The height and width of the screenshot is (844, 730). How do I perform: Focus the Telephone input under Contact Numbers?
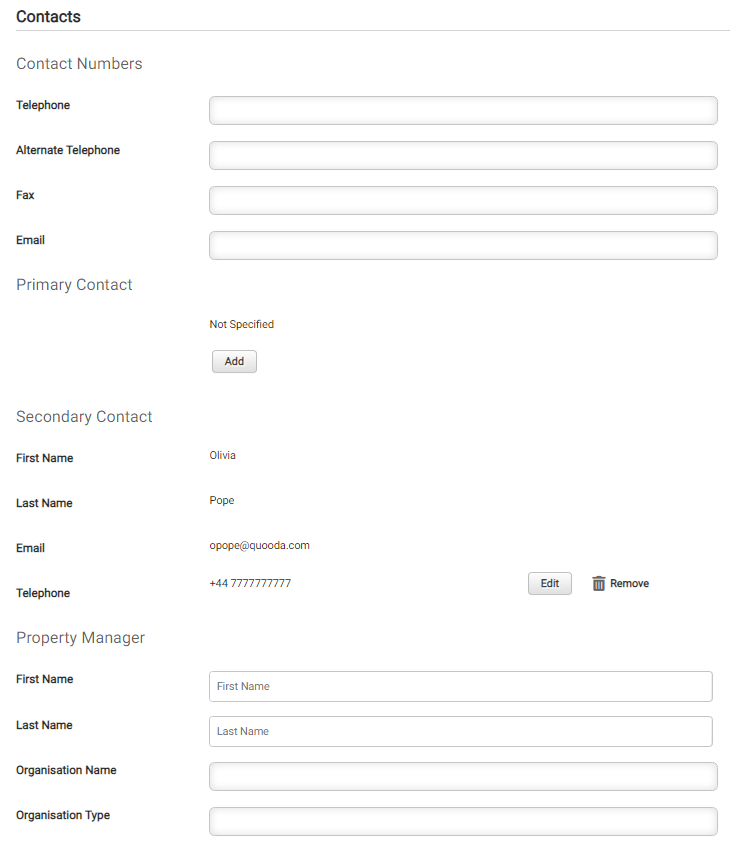coord(463,110)
